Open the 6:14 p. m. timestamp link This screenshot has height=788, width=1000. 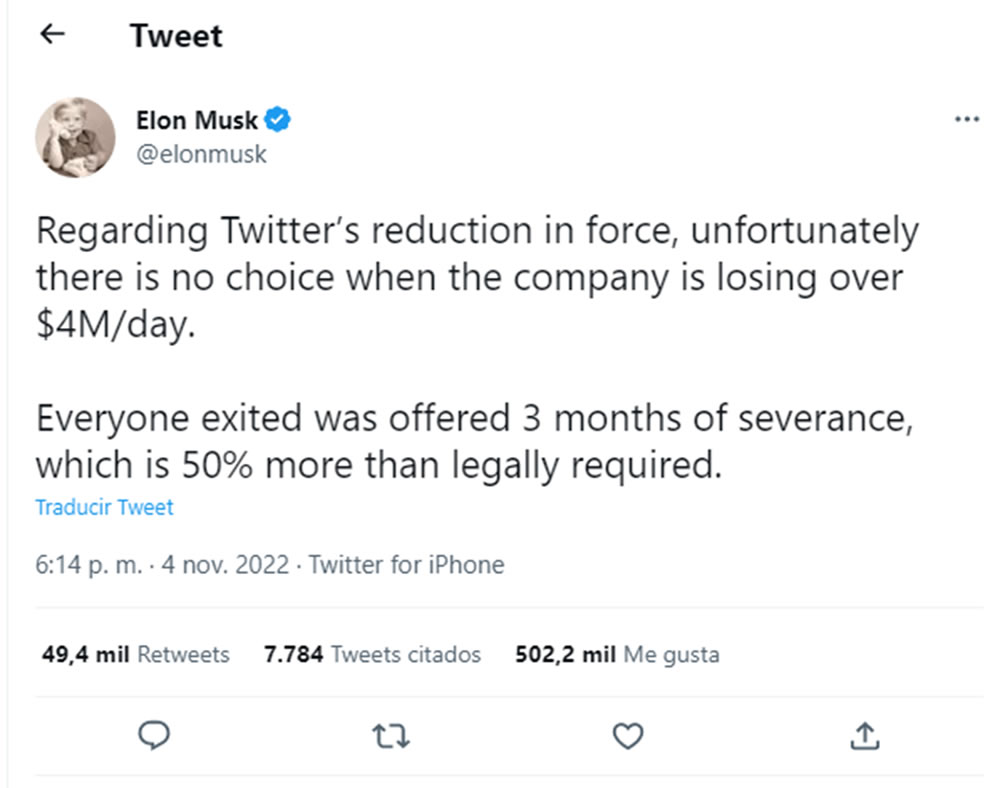(89, 565)
